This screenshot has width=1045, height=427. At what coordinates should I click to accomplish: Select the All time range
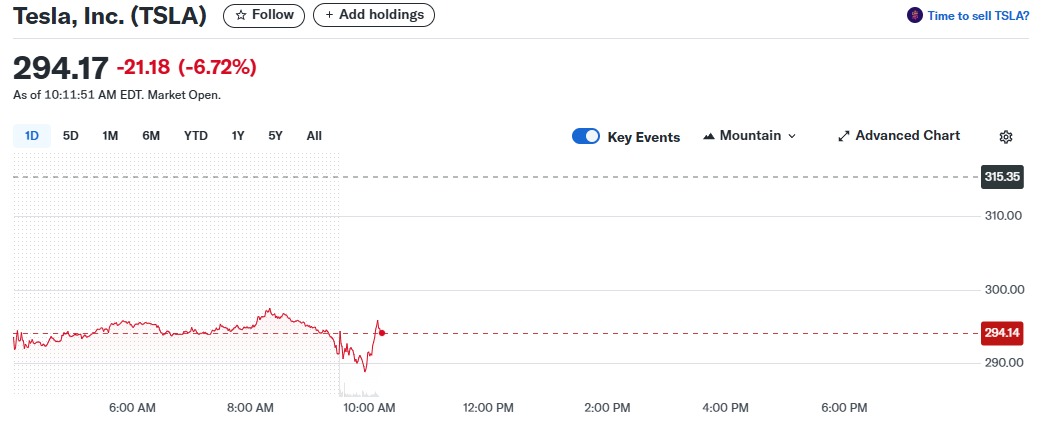314,136
